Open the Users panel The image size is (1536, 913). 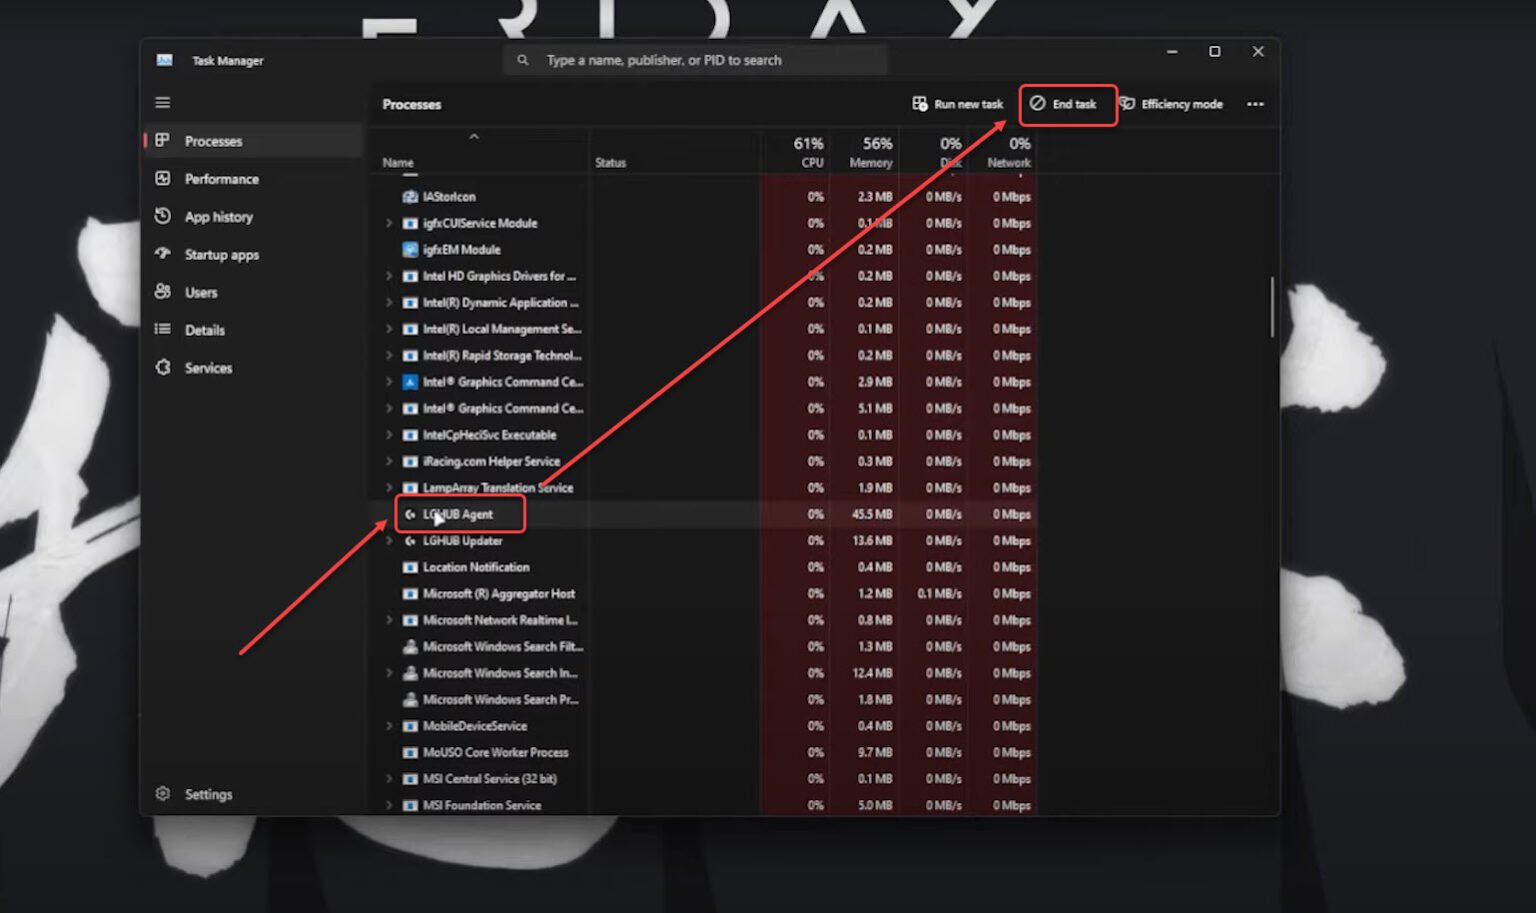[200, 292]
